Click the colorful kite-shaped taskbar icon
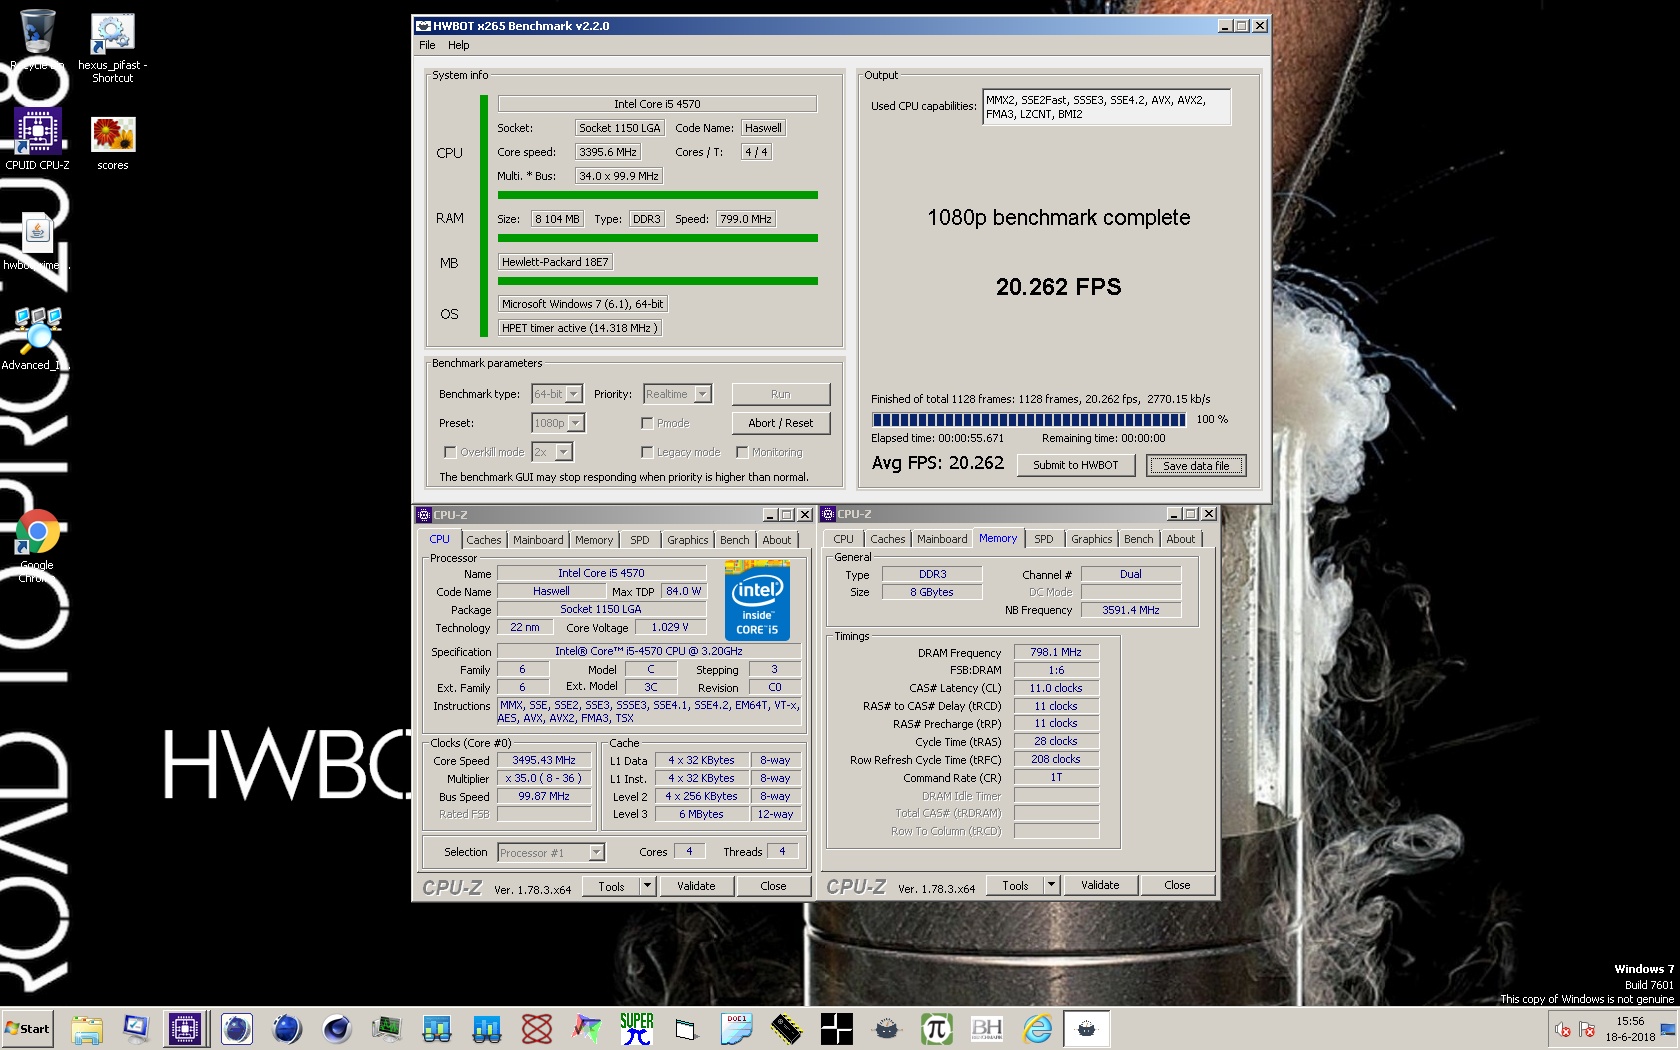Image resolution: width=1680 pixels, height=1050 pixels. pyautogui.click(x=587, y=1029)
